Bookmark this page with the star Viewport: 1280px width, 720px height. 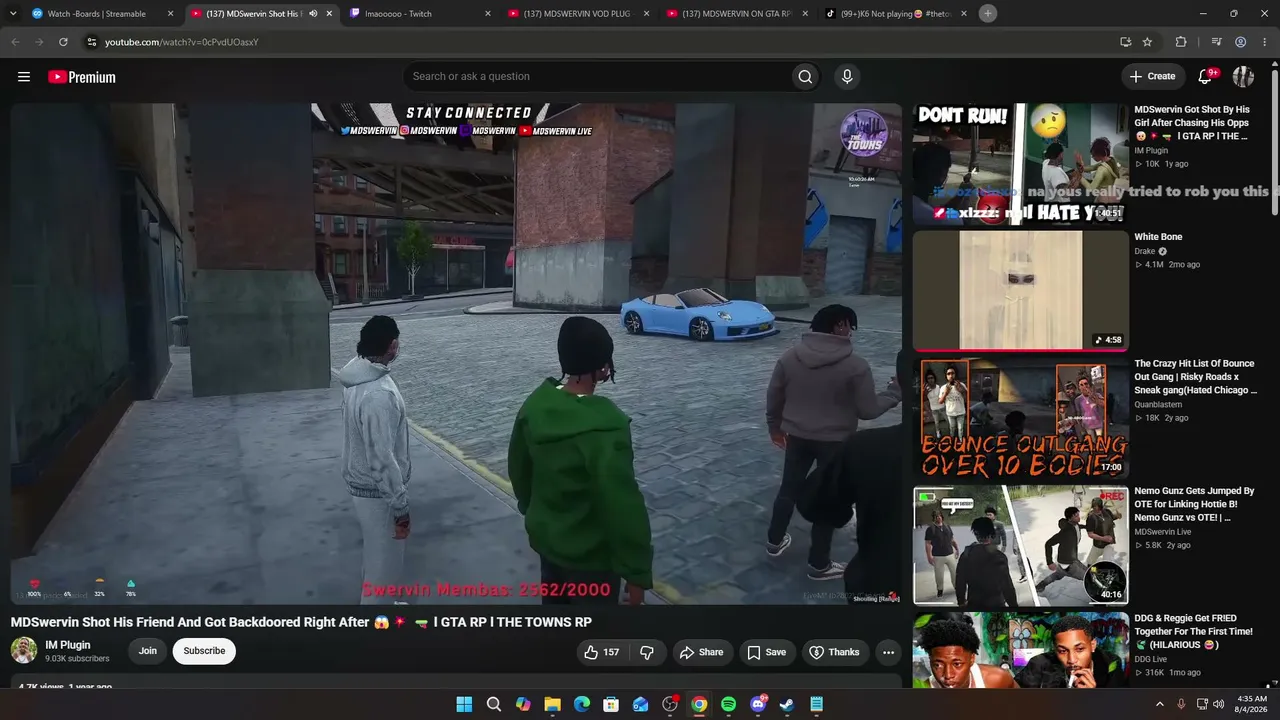1147,42
